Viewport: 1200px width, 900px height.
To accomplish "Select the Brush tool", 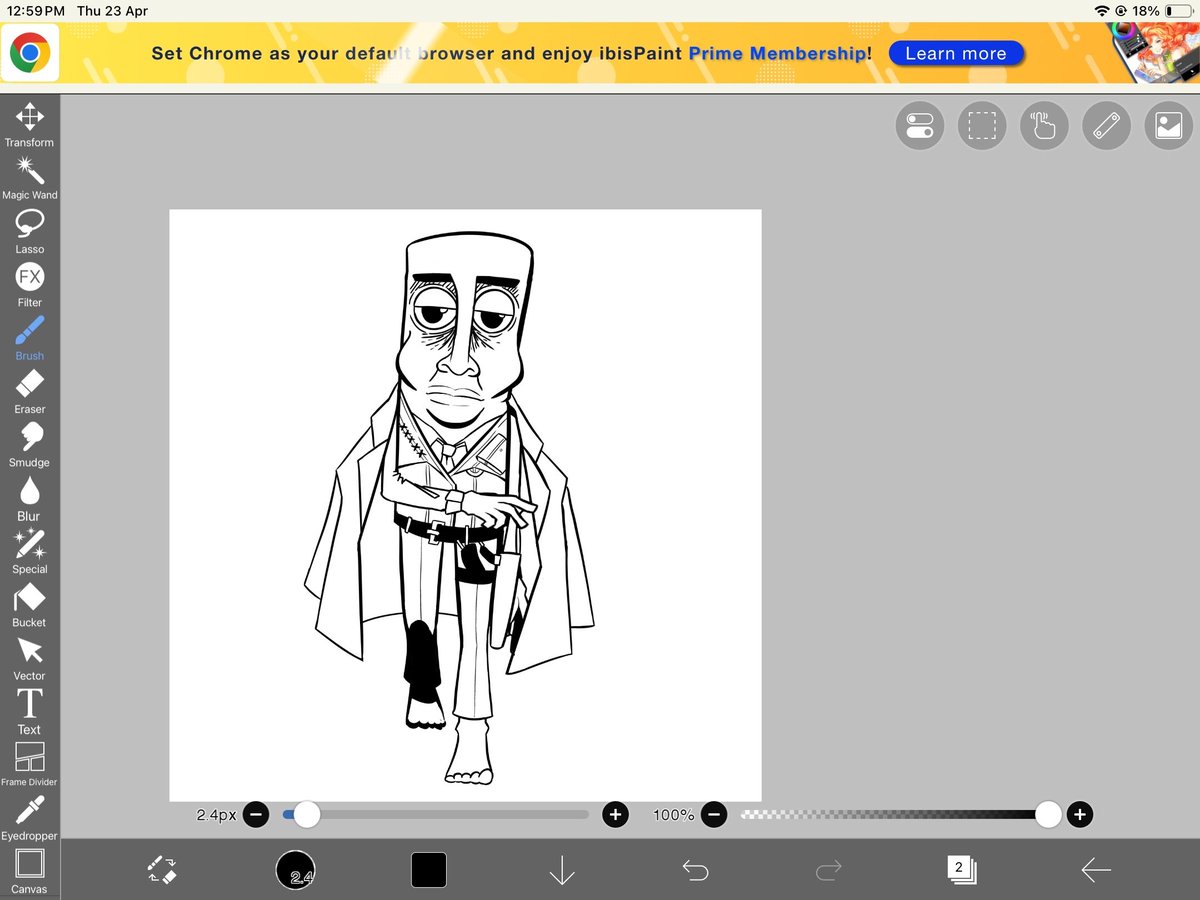I will click(29, 338).
